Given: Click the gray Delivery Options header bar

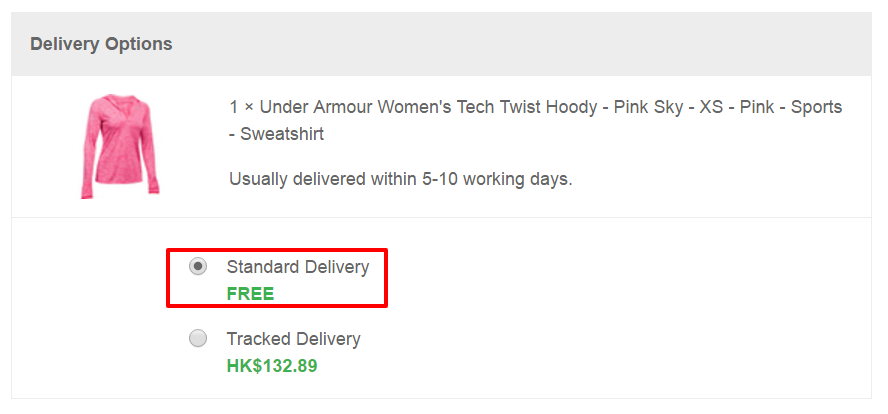Looking at the screenshot, I should [x=441, y=44].
